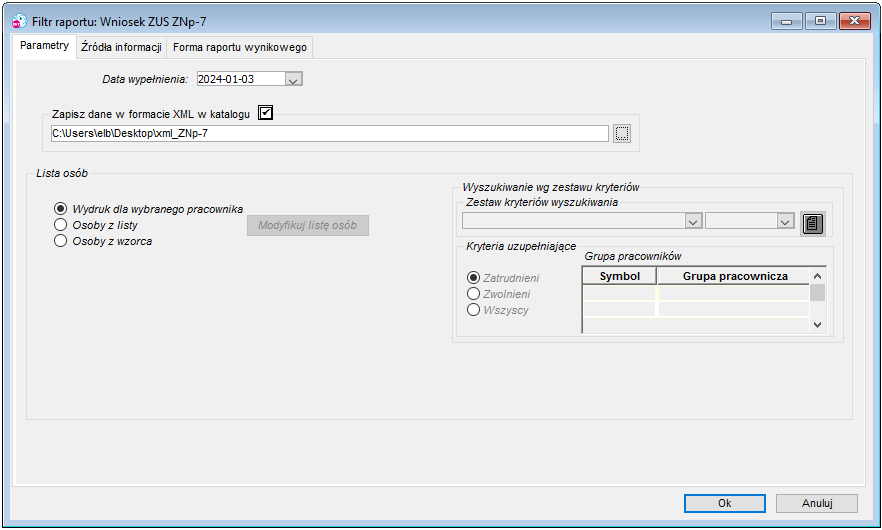Viewport: 882px width, 530px height.
Task: Minimize the Filtr raportu window
Action: click(x=786, y=21)
